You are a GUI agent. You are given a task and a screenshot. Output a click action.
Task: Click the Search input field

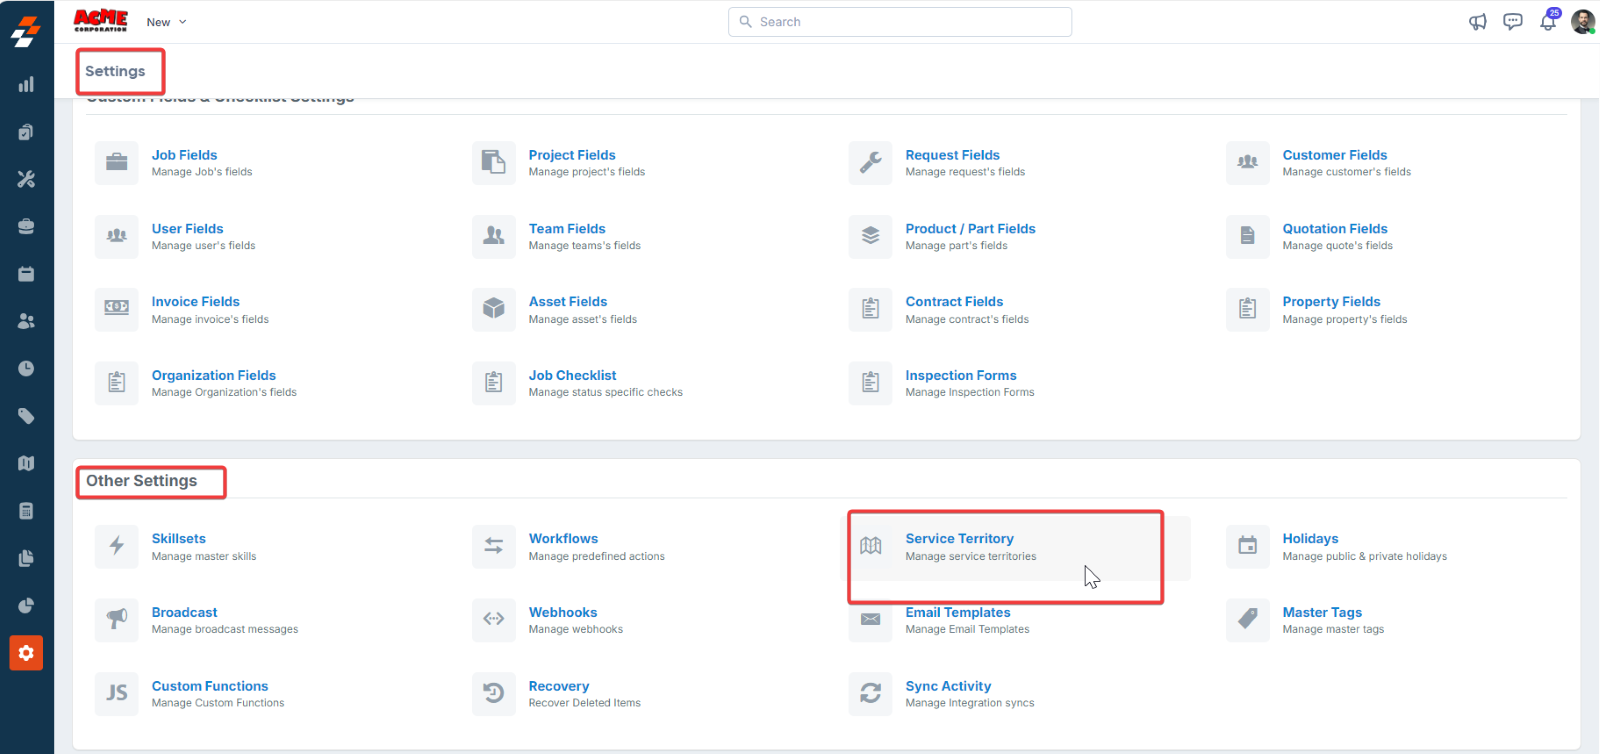(x=900, y=22)
